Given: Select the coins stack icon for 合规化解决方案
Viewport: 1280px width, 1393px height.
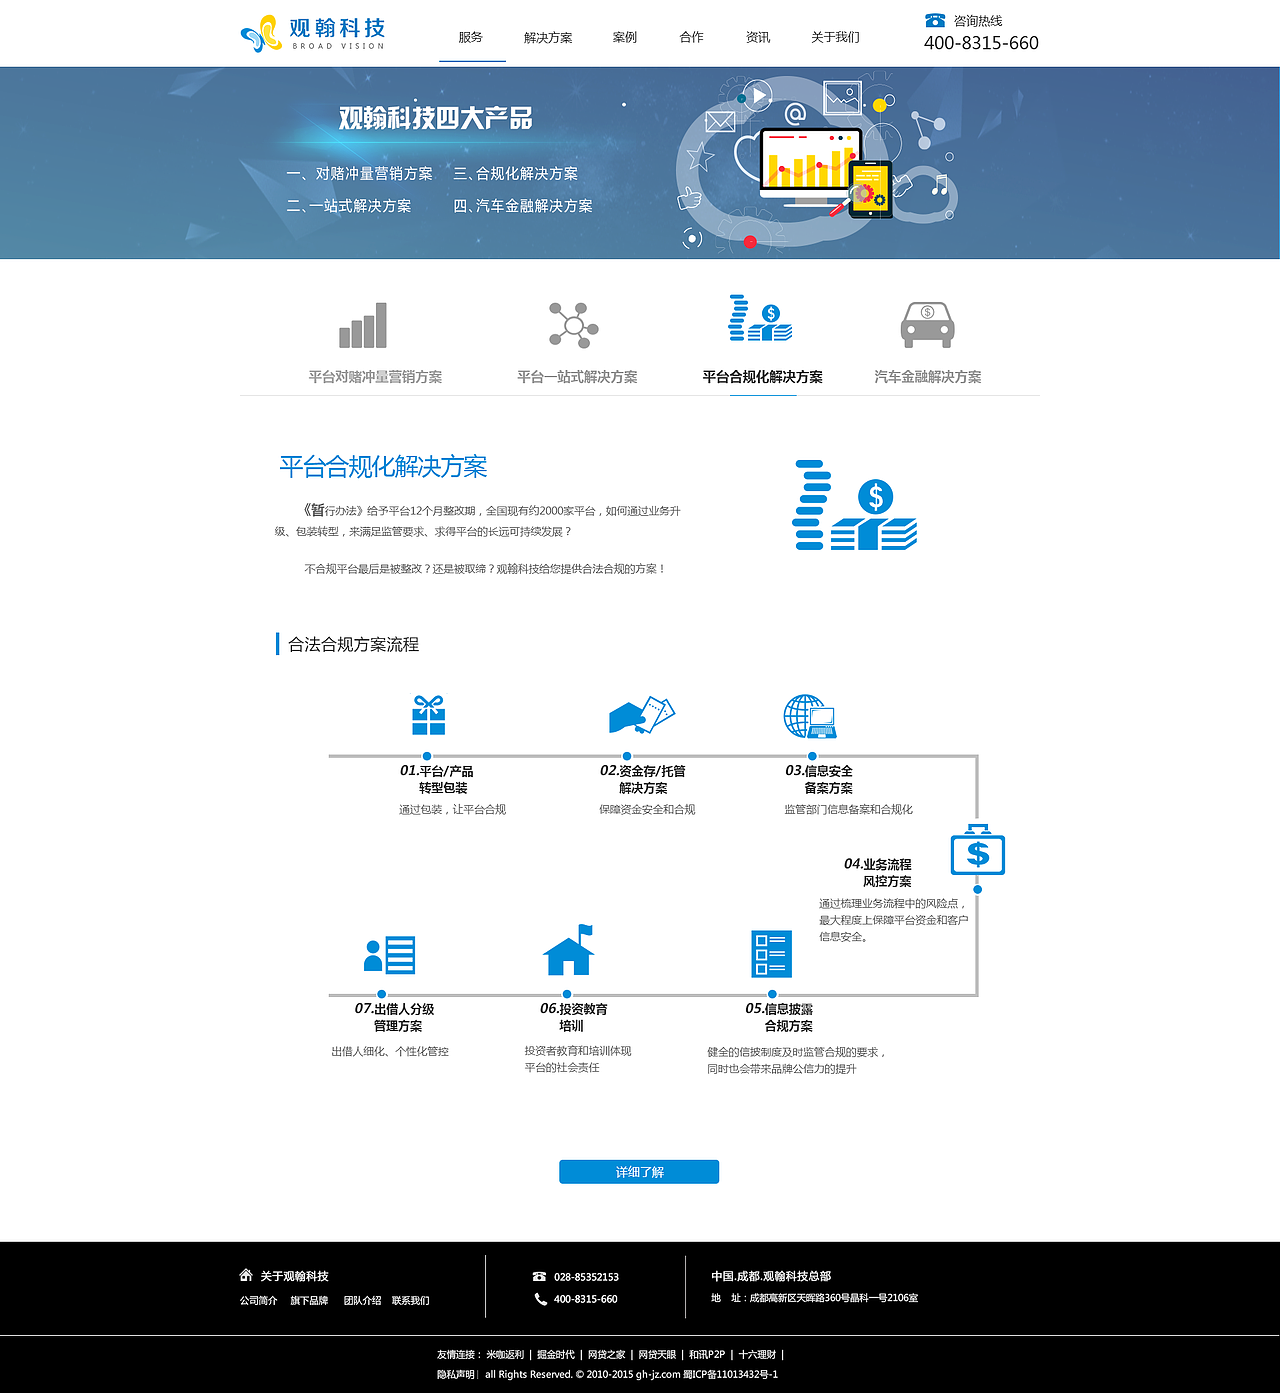Looking at the screenshot, I should pyautogui.click(x=760, y=319).
